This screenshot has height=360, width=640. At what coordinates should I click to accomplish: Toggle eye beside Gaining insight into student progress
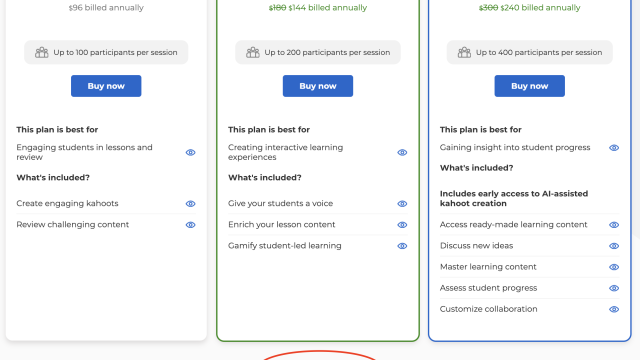pos(614,148)
